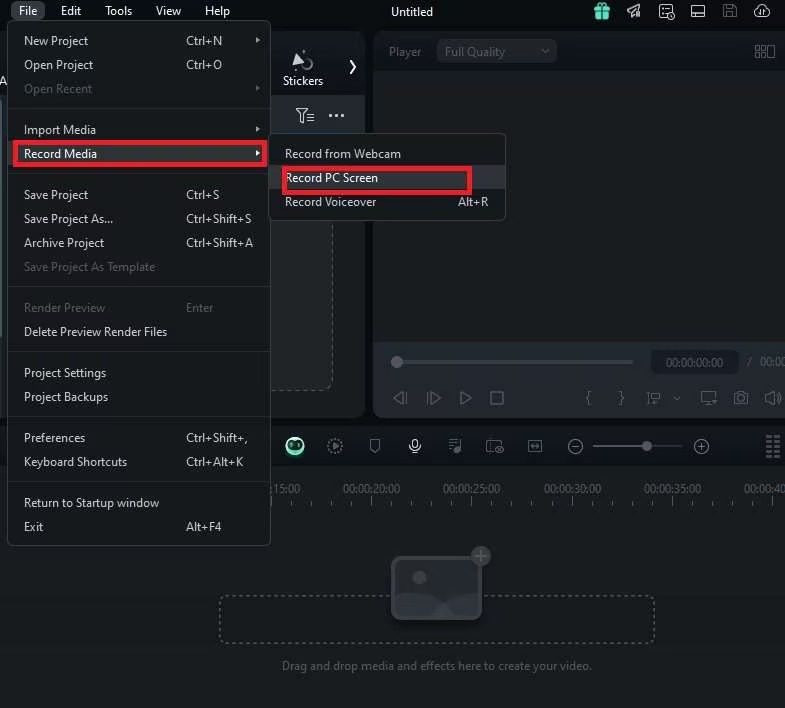Open Project Backups

click(x=139, y=397)
